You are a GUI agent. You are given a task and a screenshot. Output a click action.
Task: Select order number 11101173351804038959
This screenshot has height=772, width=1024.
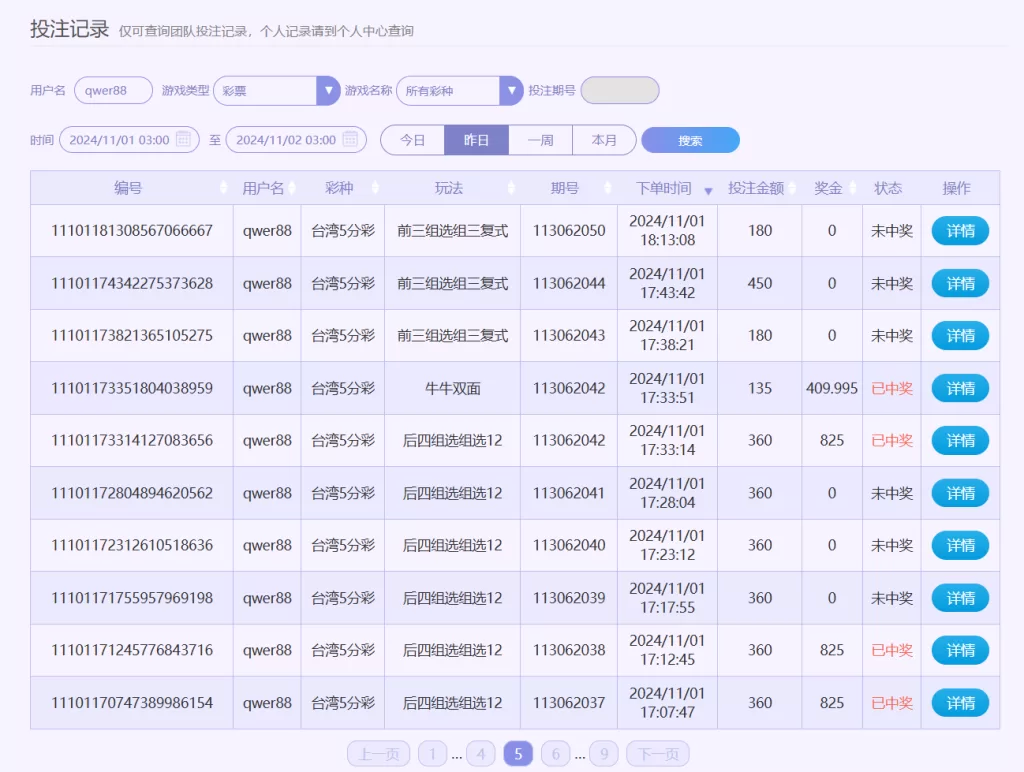(132, 388)
